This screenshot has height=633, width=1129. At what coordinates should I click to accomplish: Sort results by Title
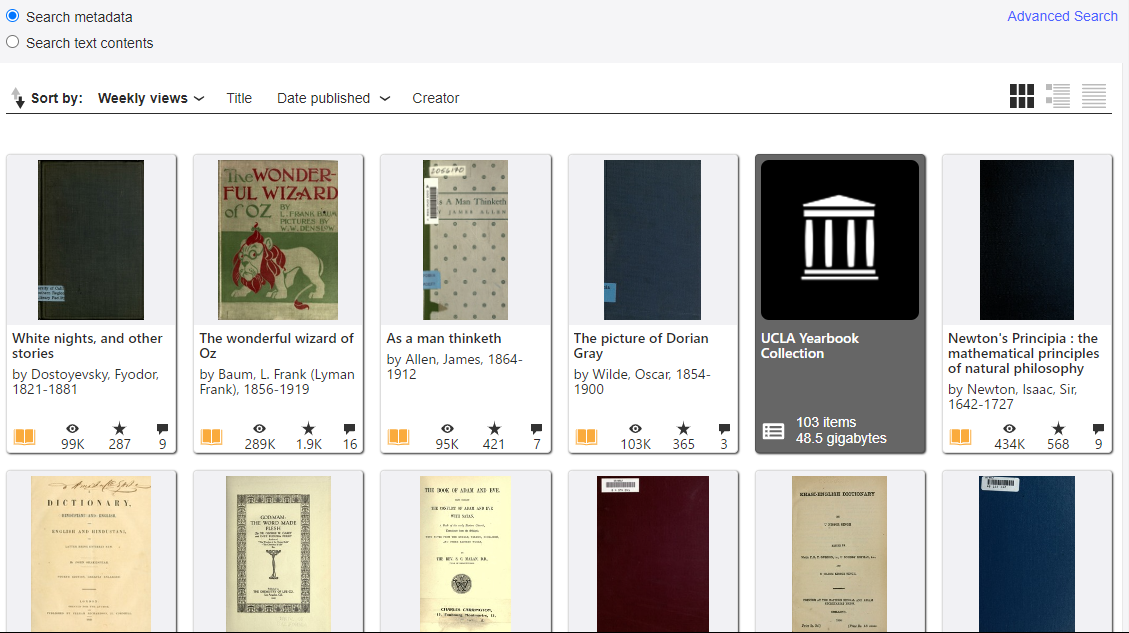pos(239,98)
